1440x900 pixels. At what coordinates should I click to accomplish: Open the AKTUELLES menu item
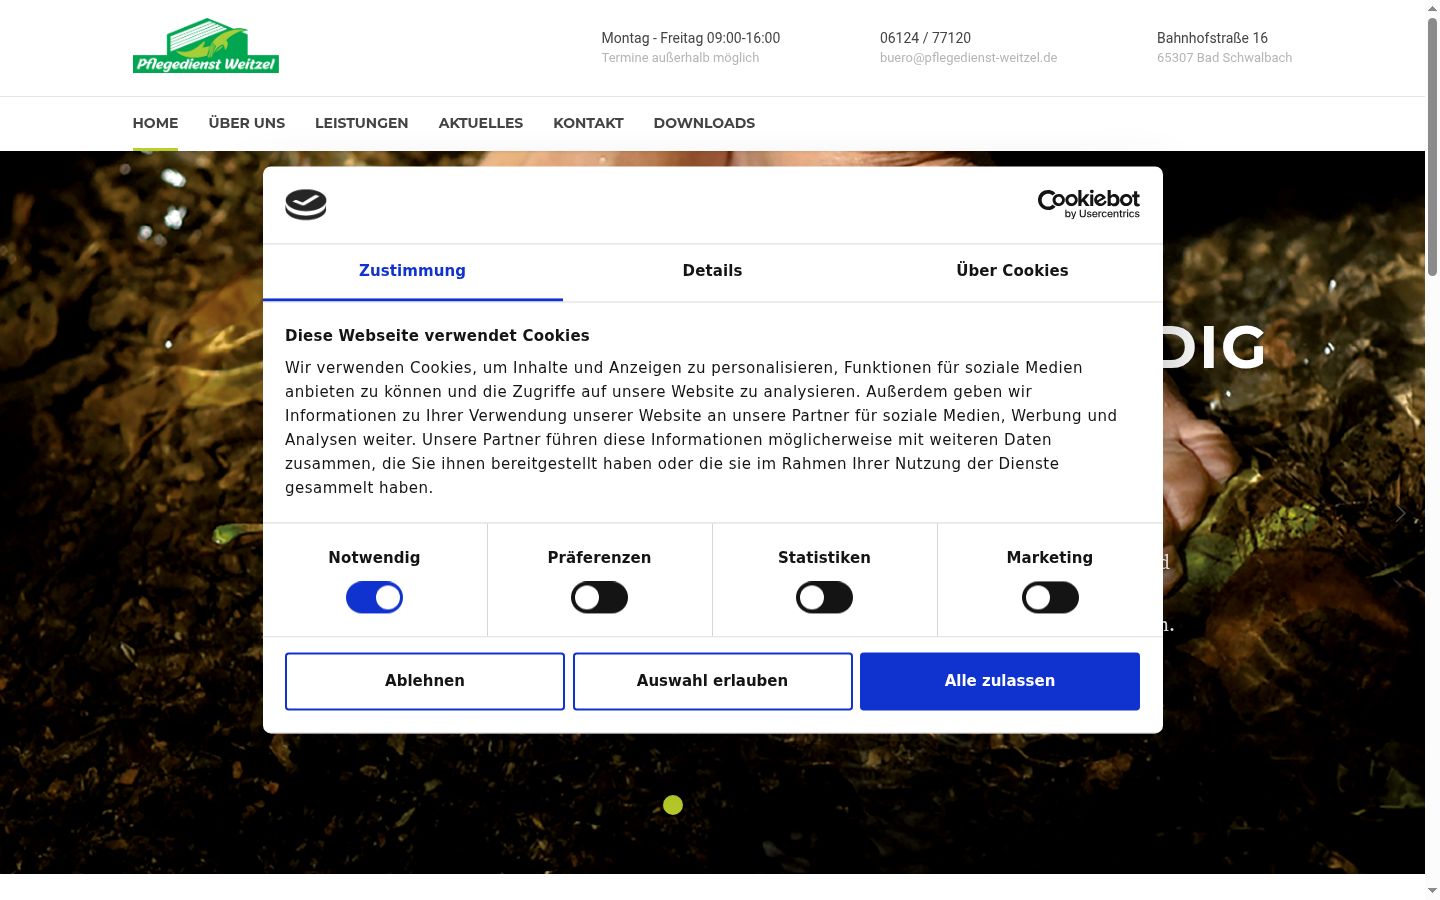pyautogui.click(x=481, y=123)
